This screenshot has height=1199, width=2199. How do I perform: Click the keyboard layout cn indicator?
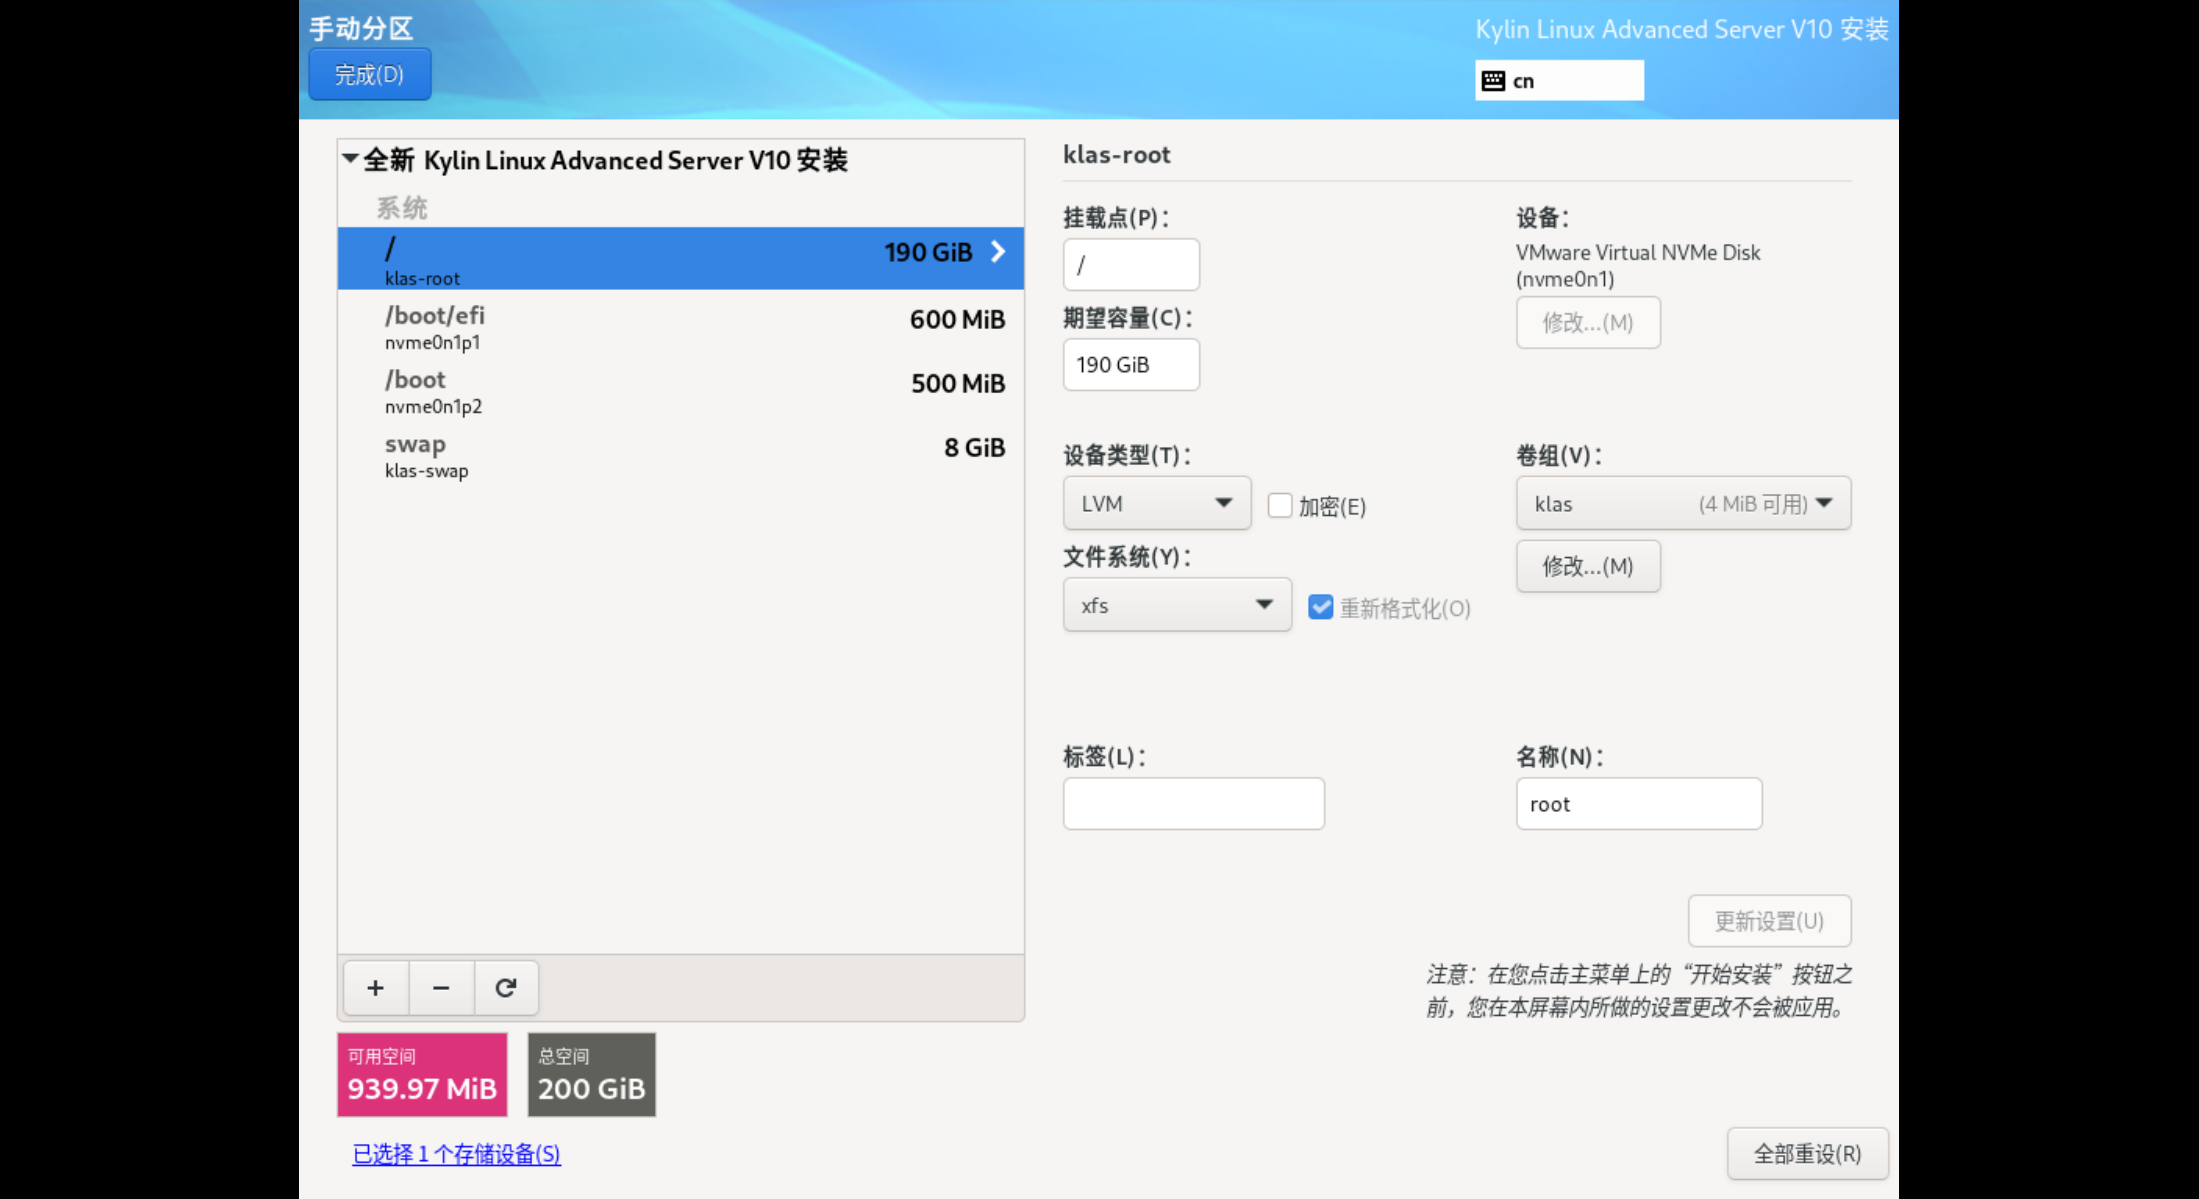pyautogui.click(x=1558, y=81)
